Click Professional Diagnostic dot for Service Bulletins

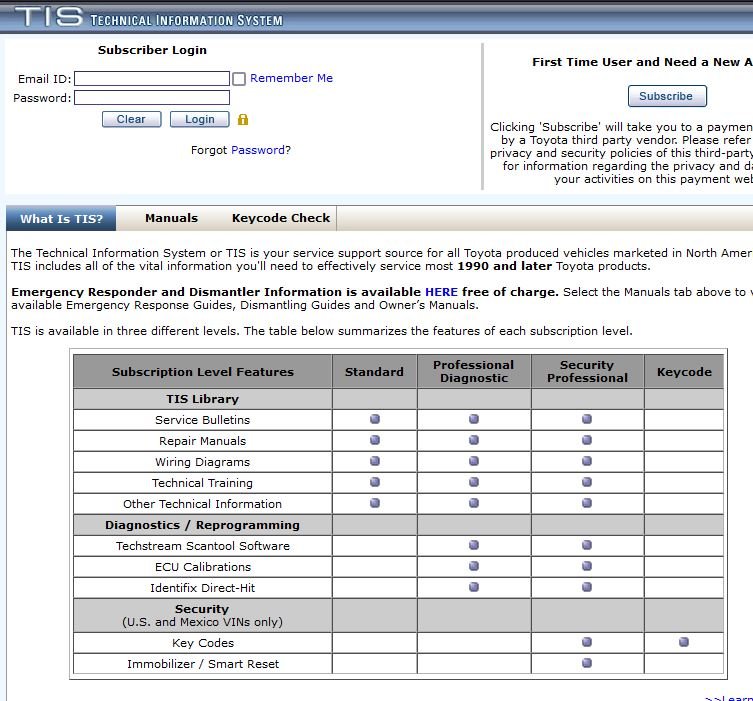pos(474,419)
